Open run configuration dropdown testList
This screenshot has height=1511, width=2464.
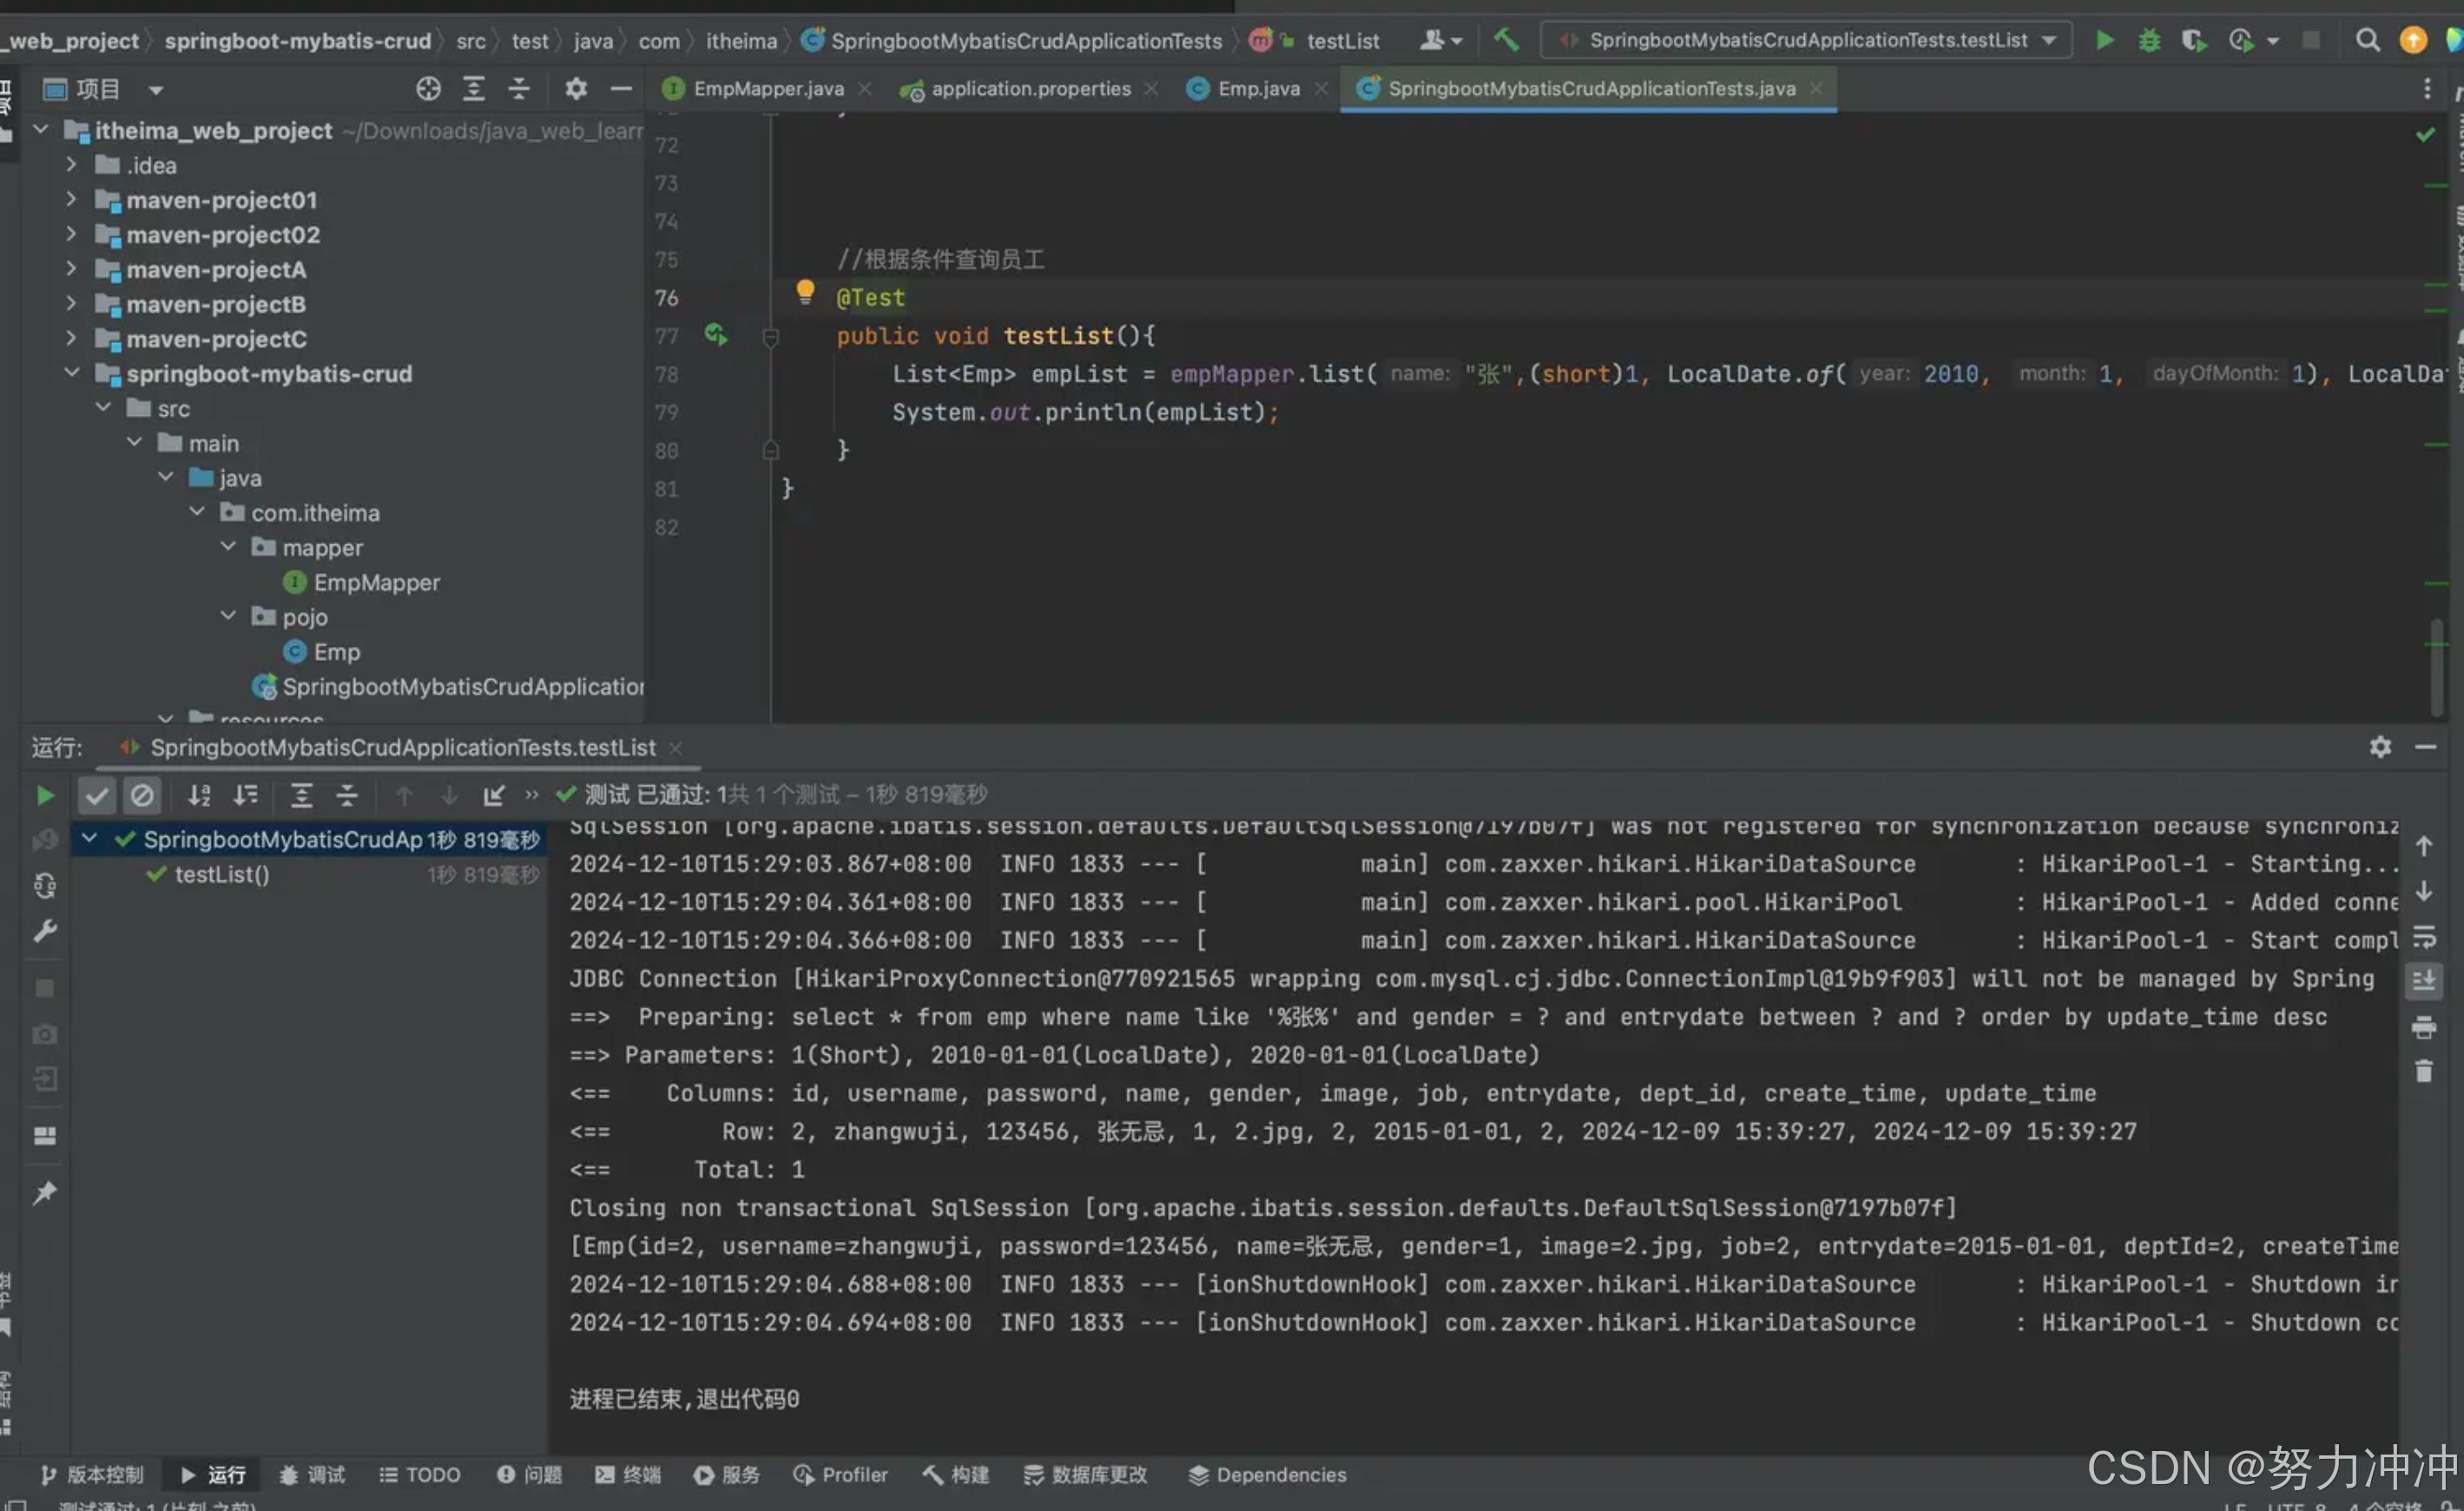pyautogui.click(x=1806, y=40)
